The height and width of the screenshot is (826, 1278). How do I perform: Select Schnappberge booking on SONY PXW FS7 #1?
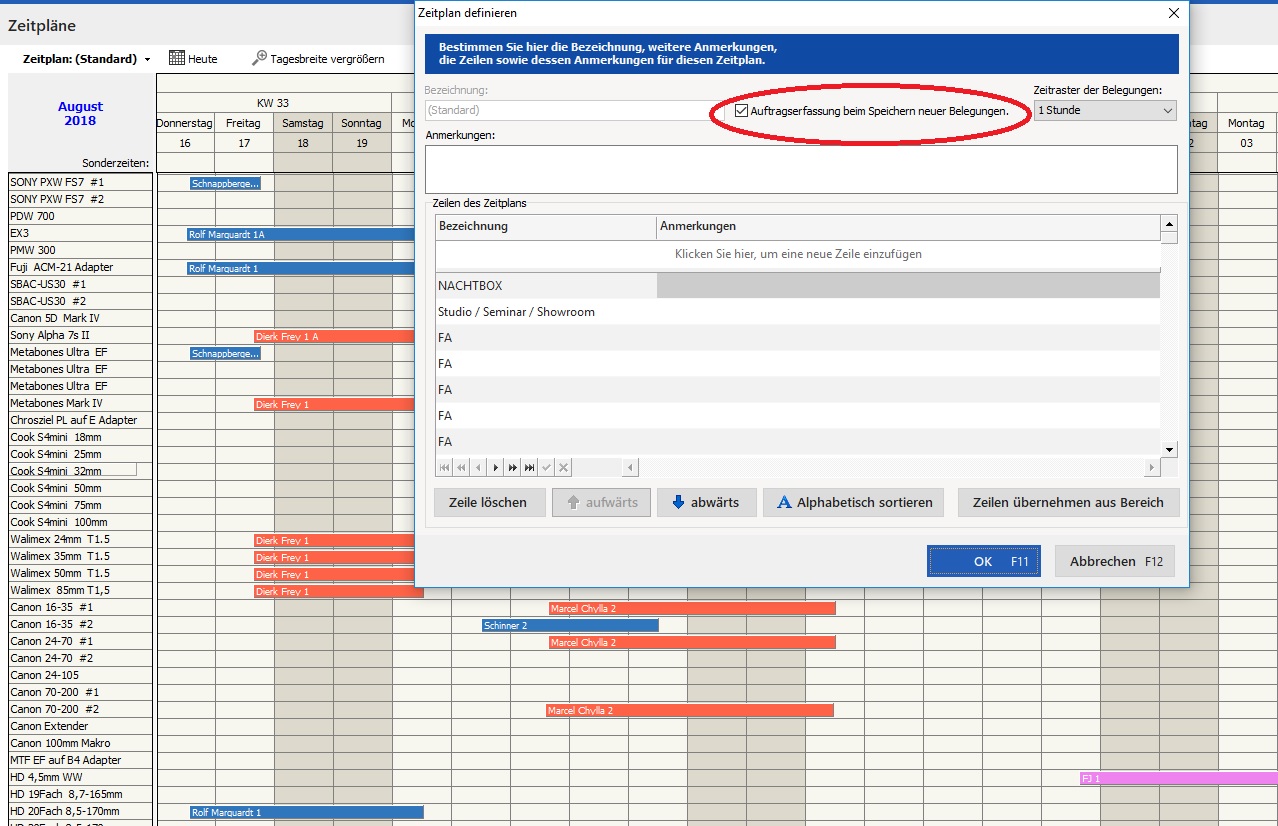coord(225,183)
